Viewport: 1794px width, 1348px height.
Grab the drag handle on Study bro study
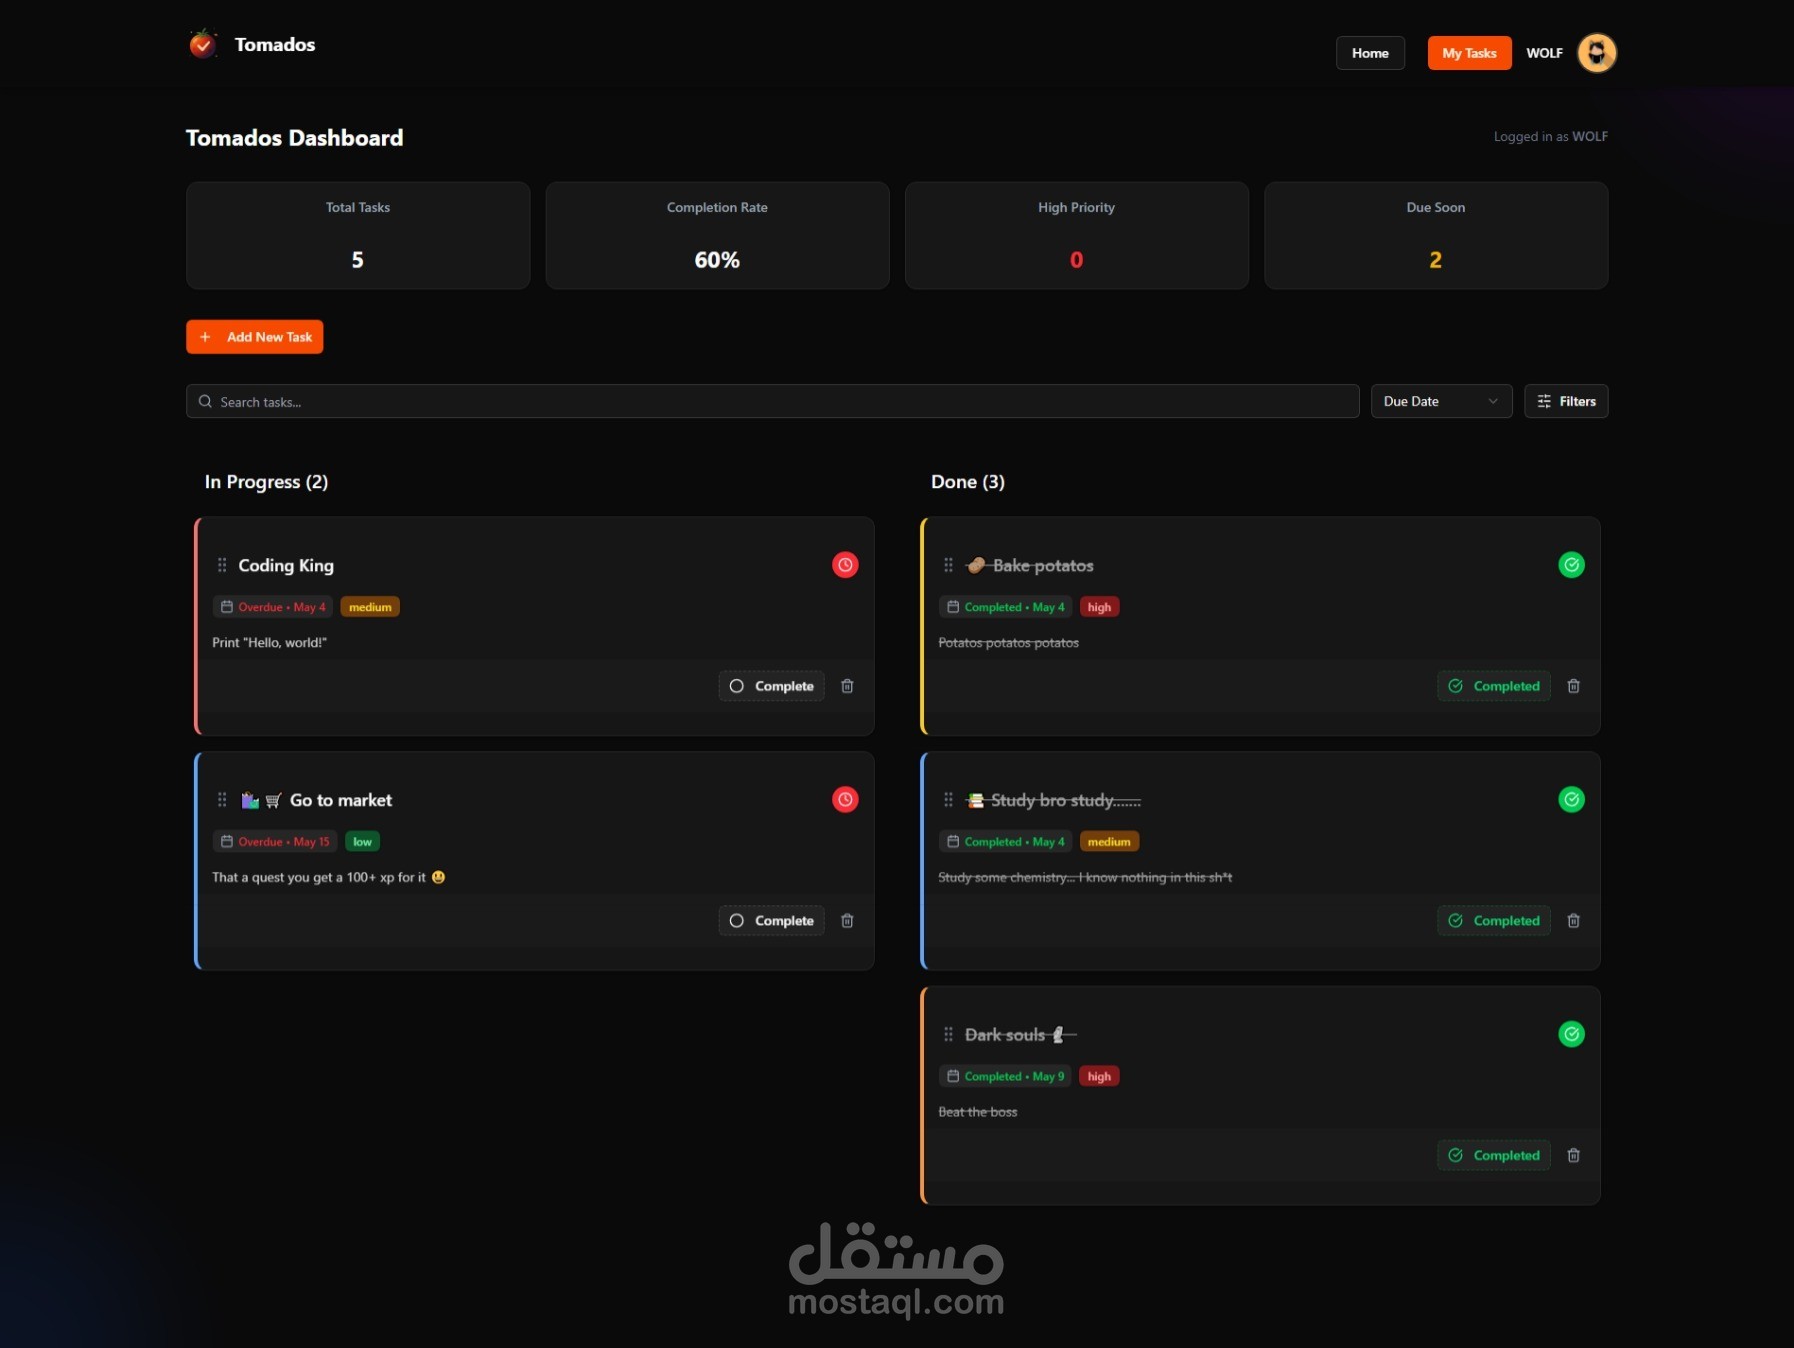point(948,800)
